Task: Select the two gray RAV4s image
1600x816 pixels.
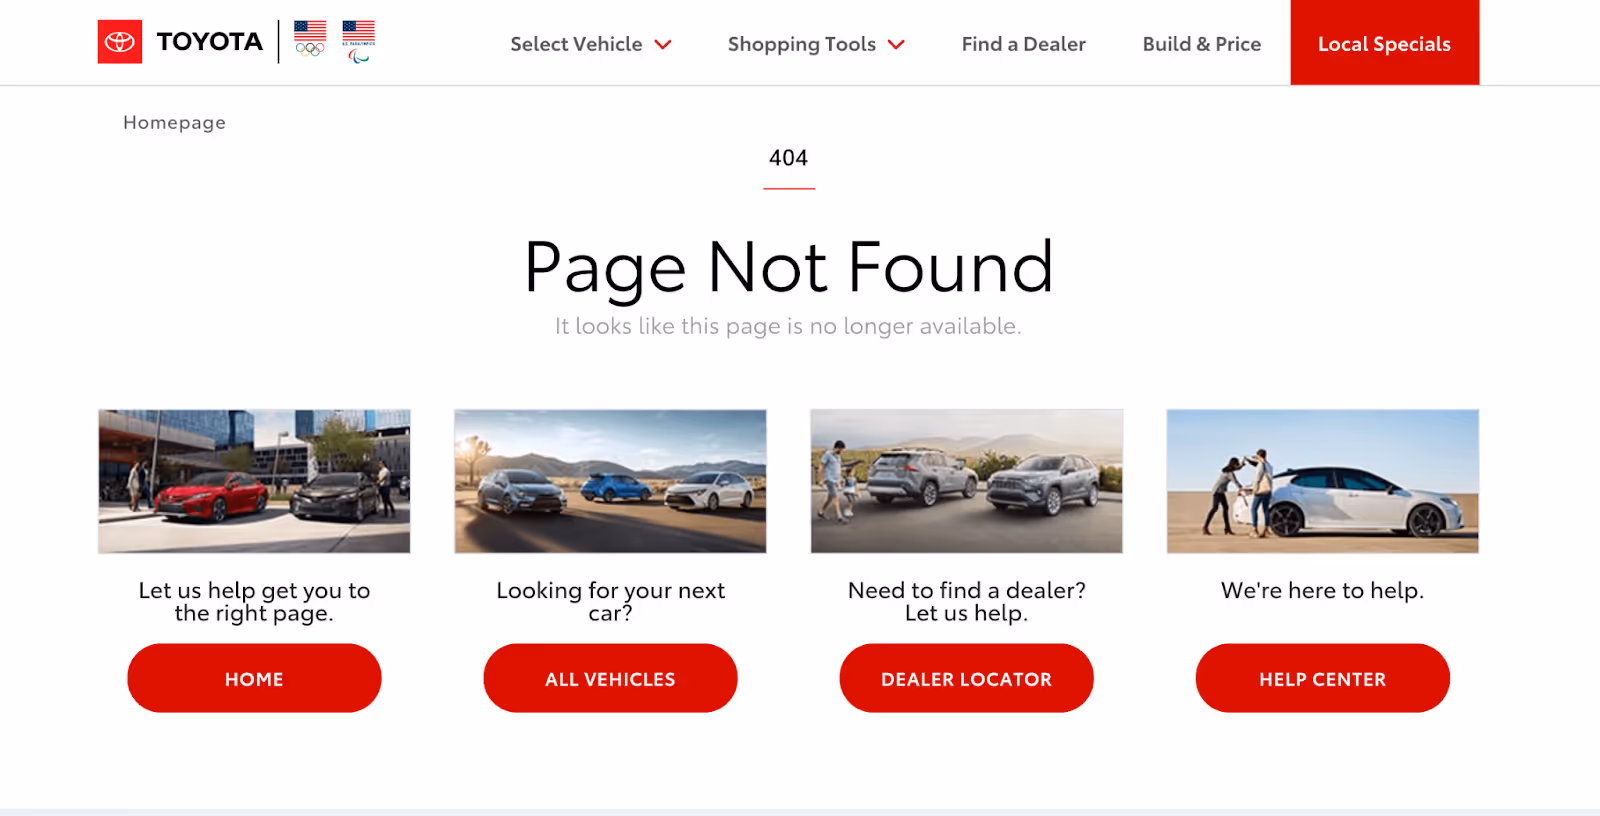Action: [x=966, y=481]
